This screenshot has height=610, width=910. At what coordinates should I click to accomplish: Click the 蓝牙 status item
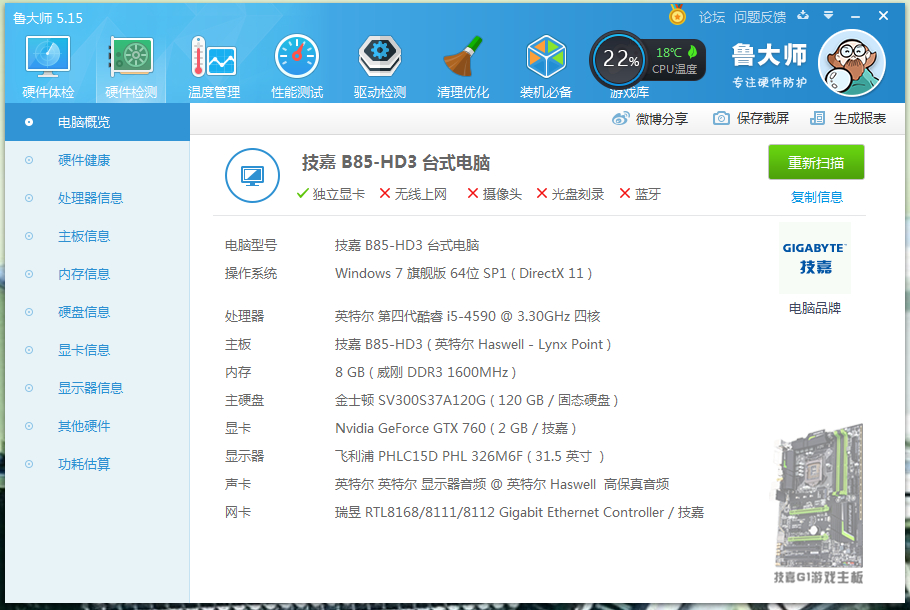(x=640, y=194)
